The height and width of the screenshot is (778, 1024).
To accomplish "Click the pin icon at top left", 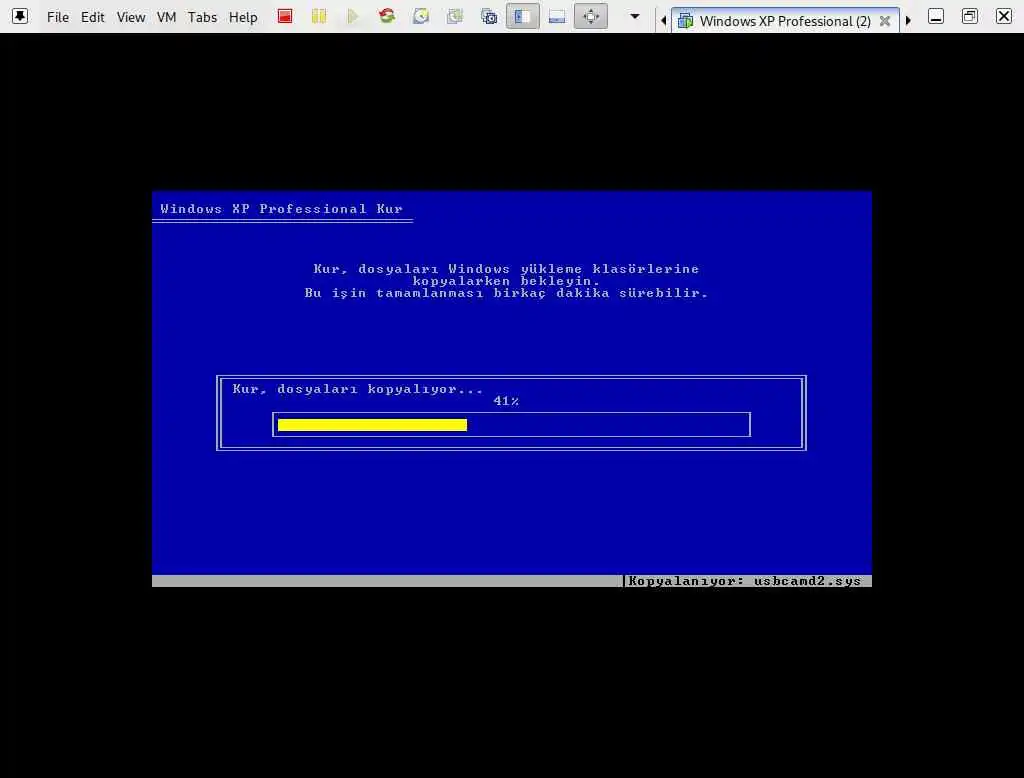I will click(20, 16).
